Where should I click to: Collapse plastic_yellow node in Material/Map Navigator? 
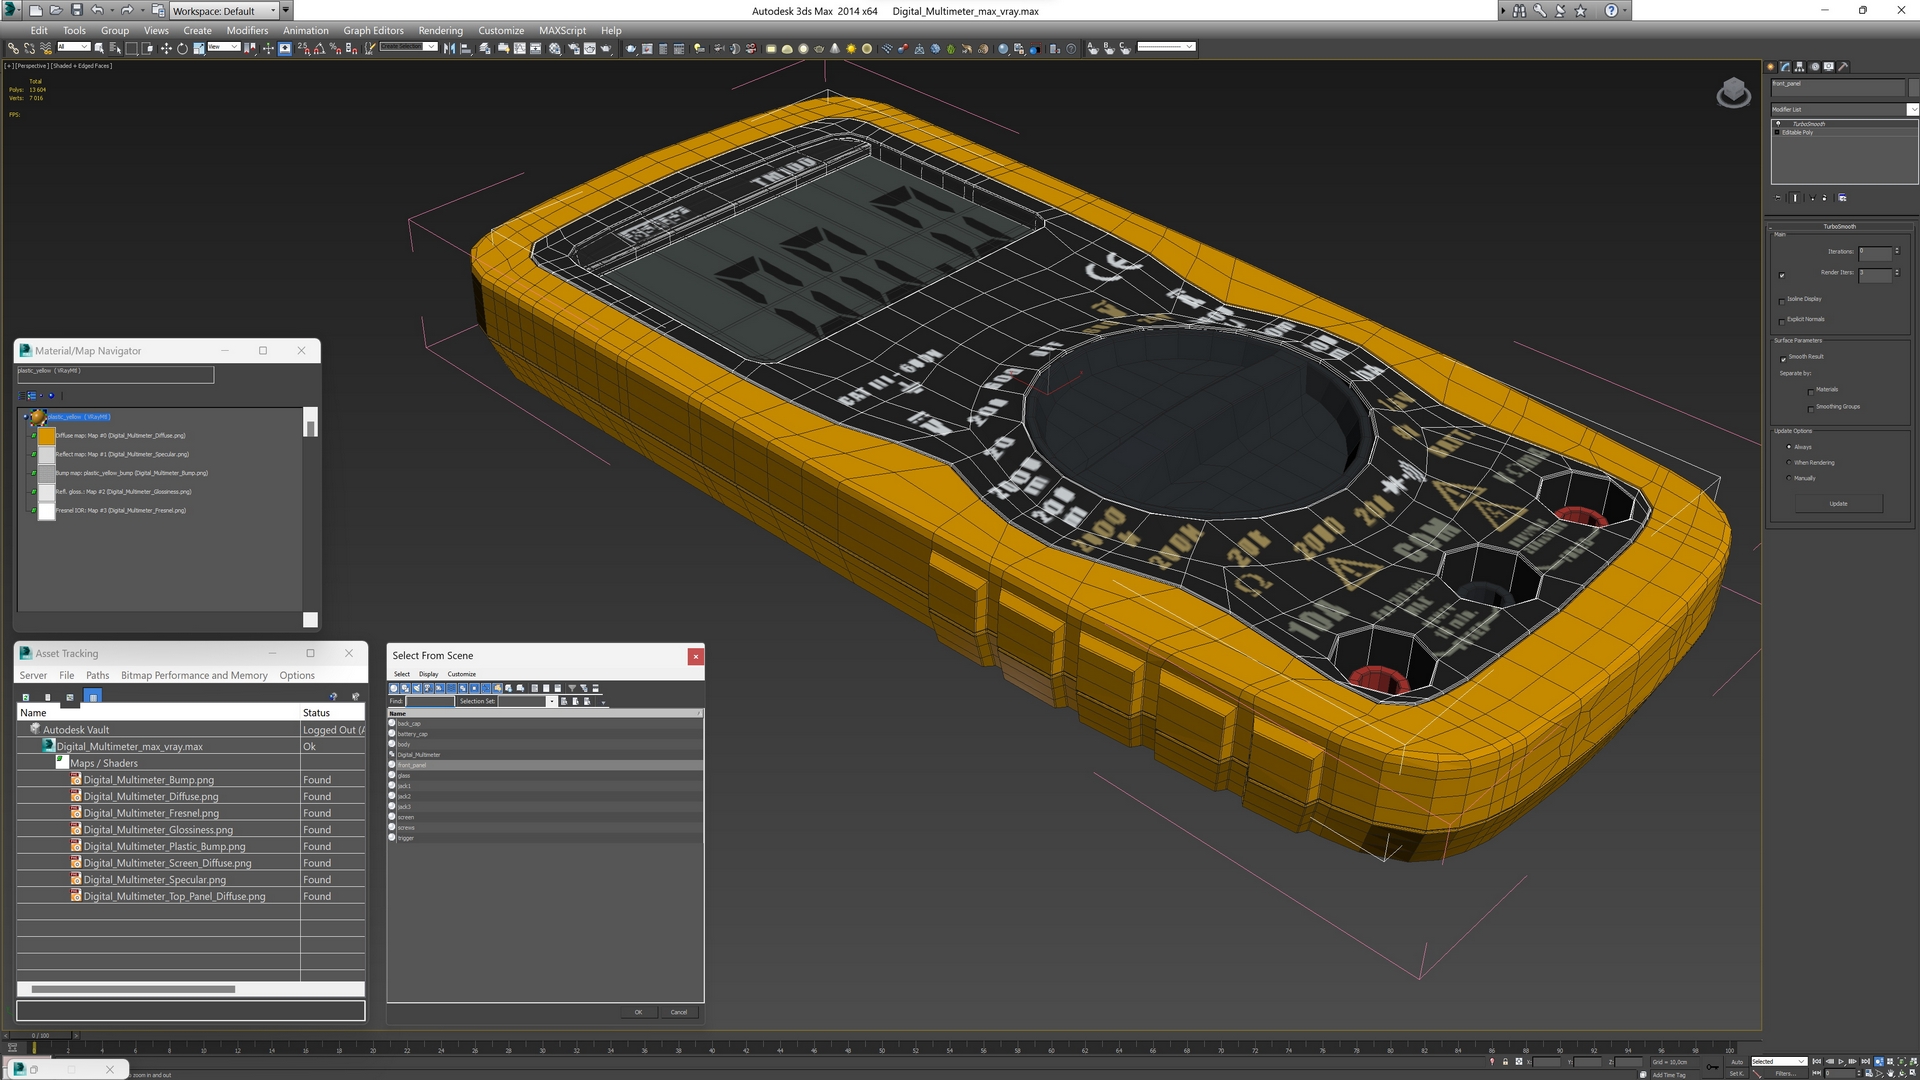tap(25, 417)
